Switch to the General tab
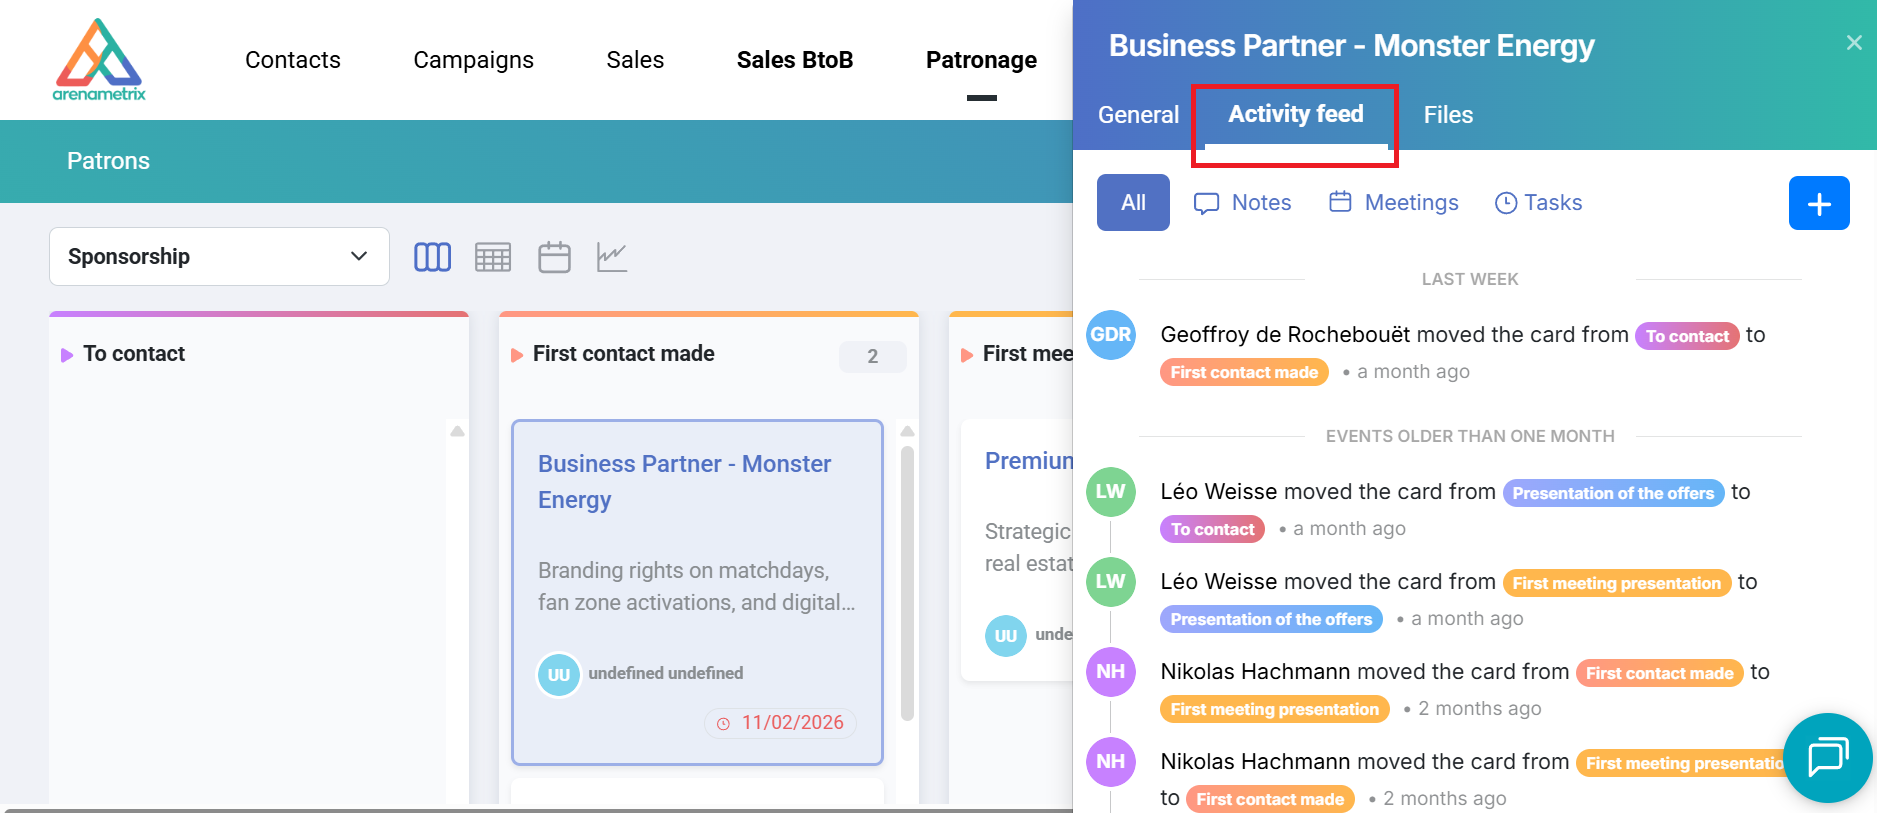The height and width of the screenshot is (813, 1877). click(x=1138, y=115)
